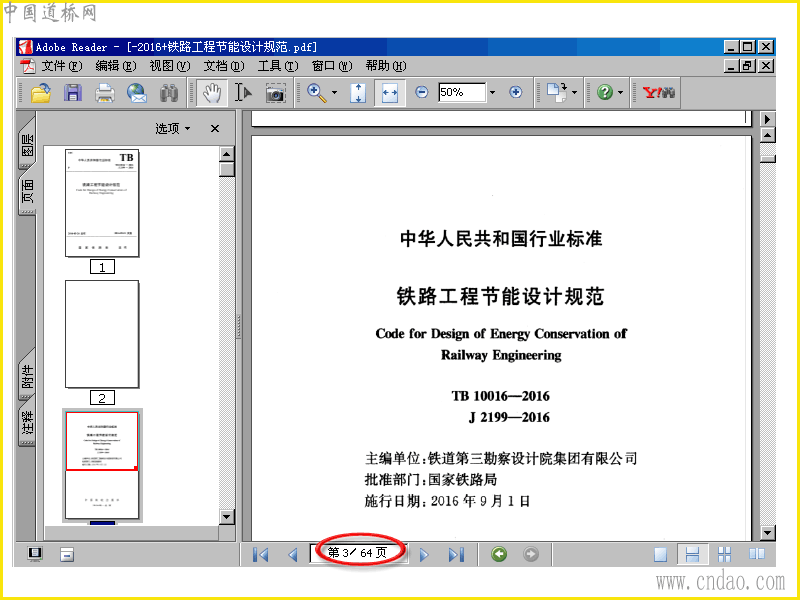Viewport: 800px width, 600px height.
Task: Select the Snapshot camera tool
Action: point(275,93)
